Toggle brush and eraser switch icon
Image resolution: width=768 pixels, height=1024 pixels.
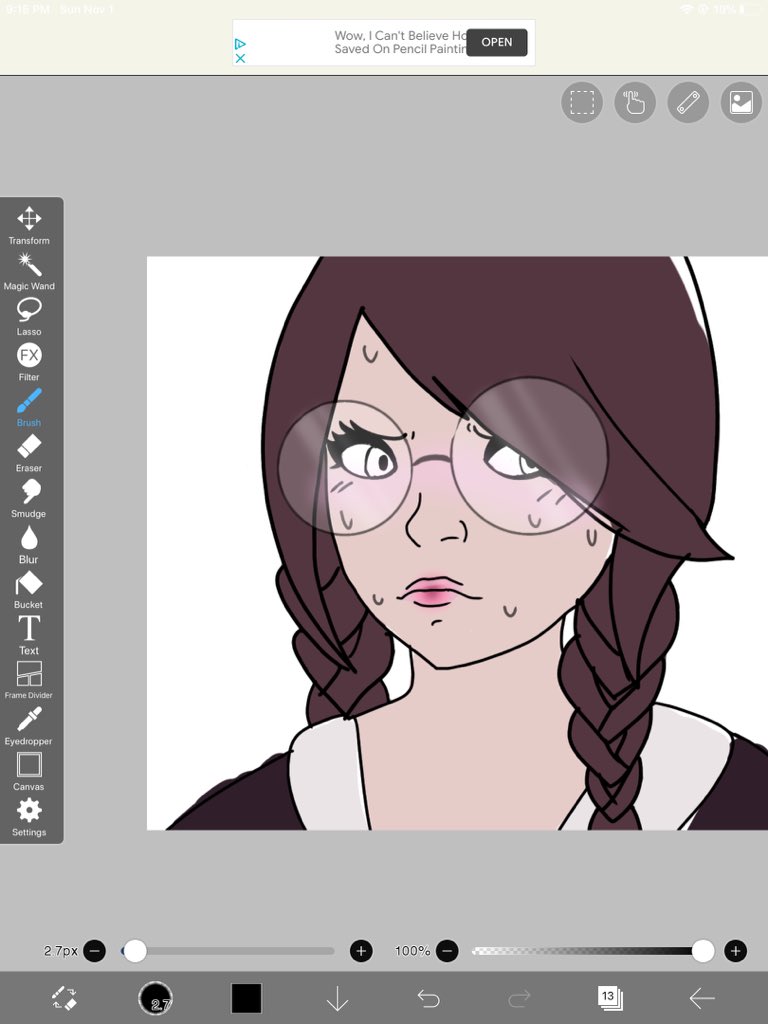tap(64, 998)
